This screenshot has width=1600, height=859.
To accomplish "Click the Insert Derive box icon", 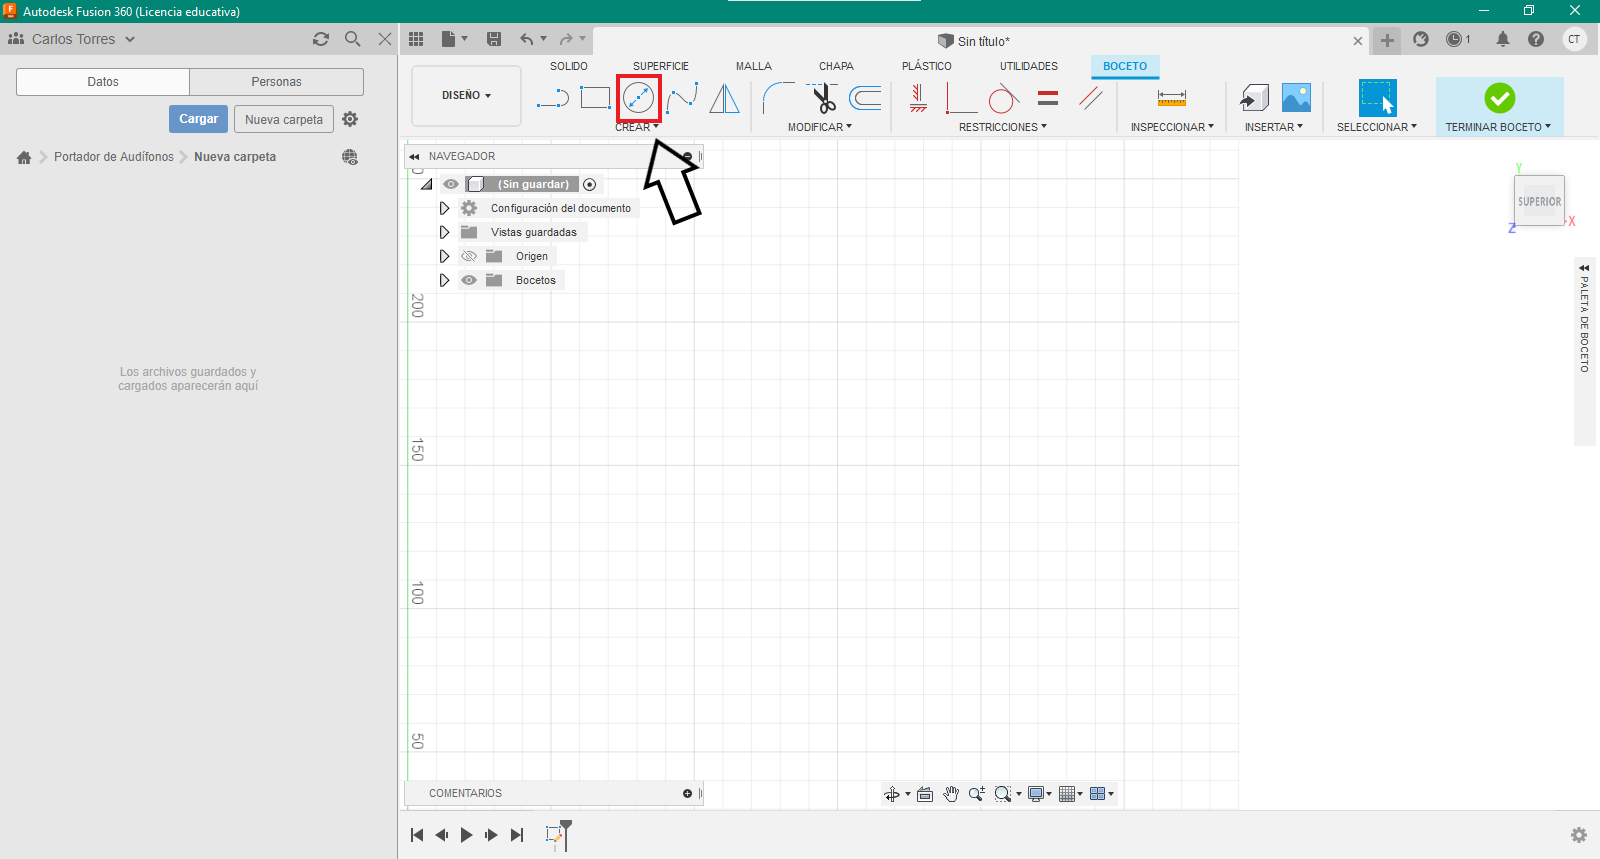I will tap(1254, 98).
